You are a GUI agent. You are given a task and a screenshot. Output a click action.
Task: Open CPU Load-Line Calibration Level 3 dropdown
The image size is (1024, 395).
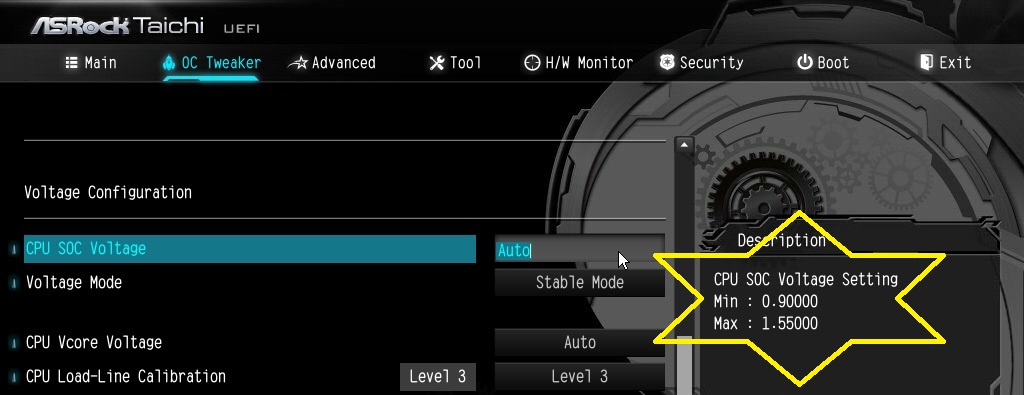click(579, 377)
